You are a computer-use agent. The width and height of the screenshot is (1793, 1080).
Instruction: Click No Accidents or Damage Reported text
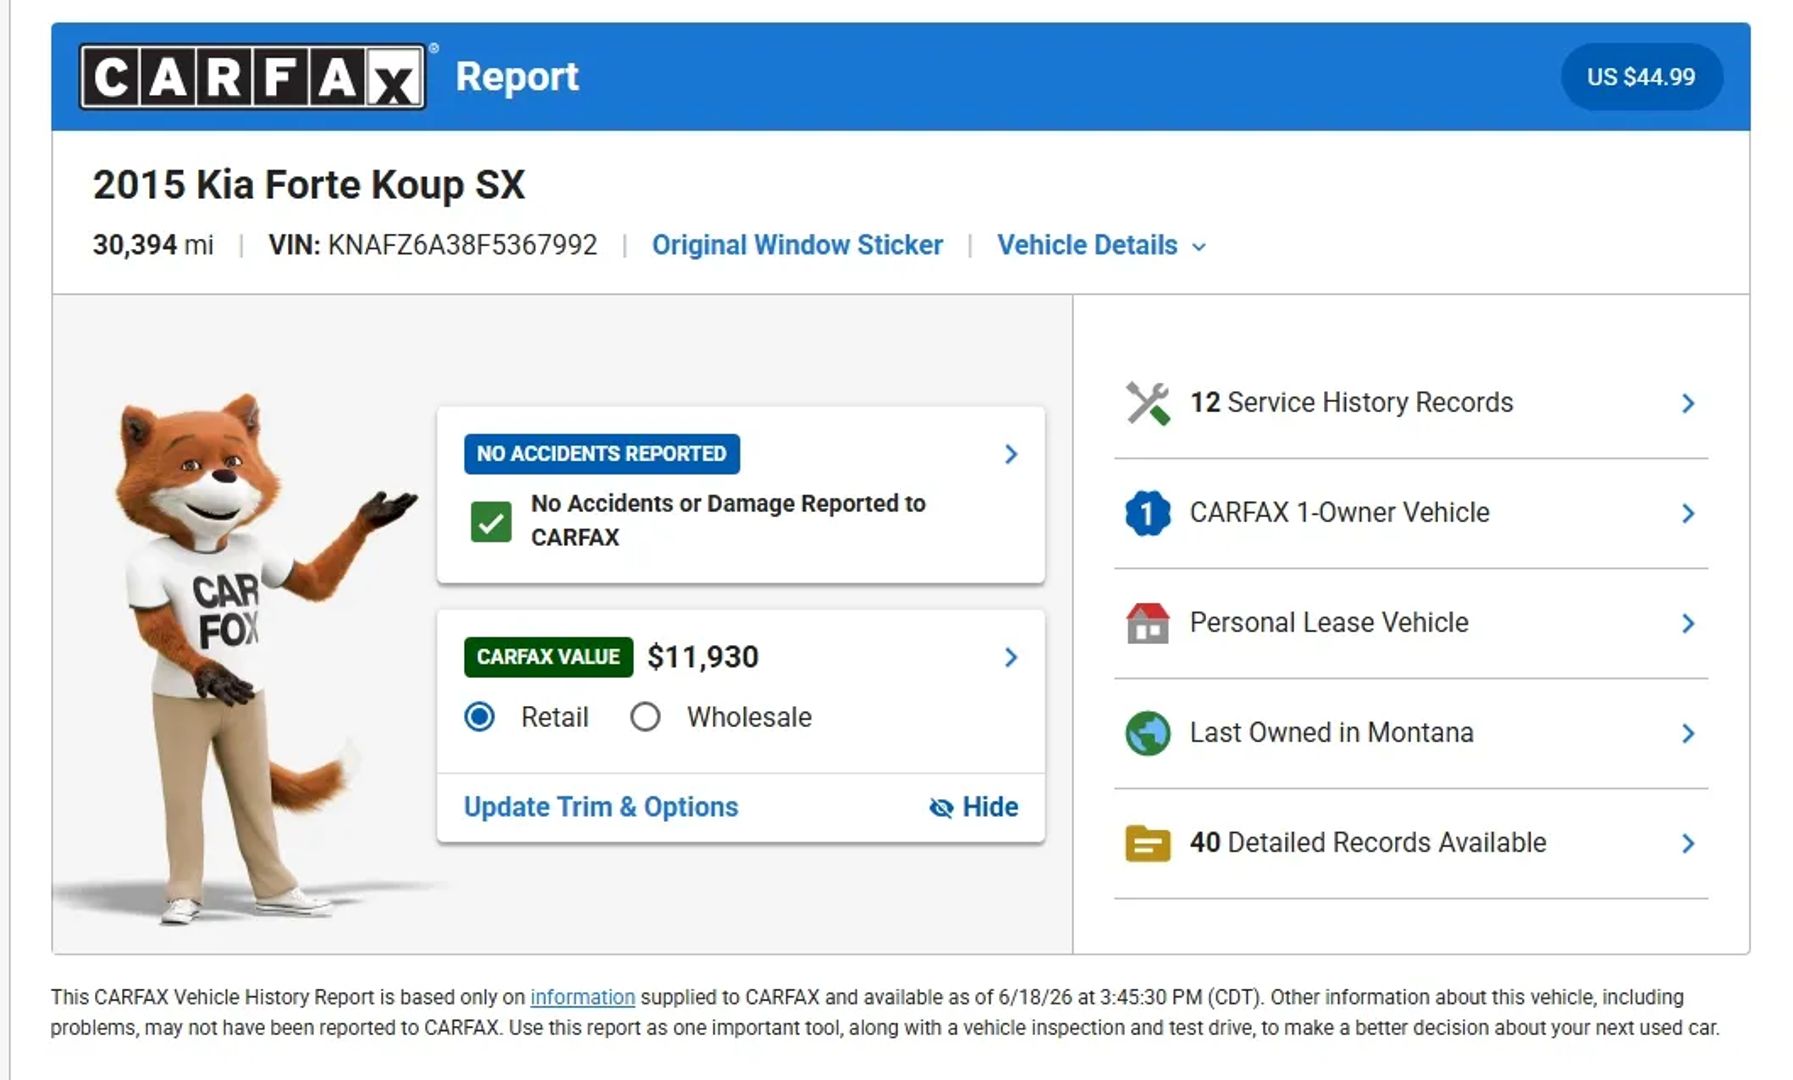(x=728, y=520)
